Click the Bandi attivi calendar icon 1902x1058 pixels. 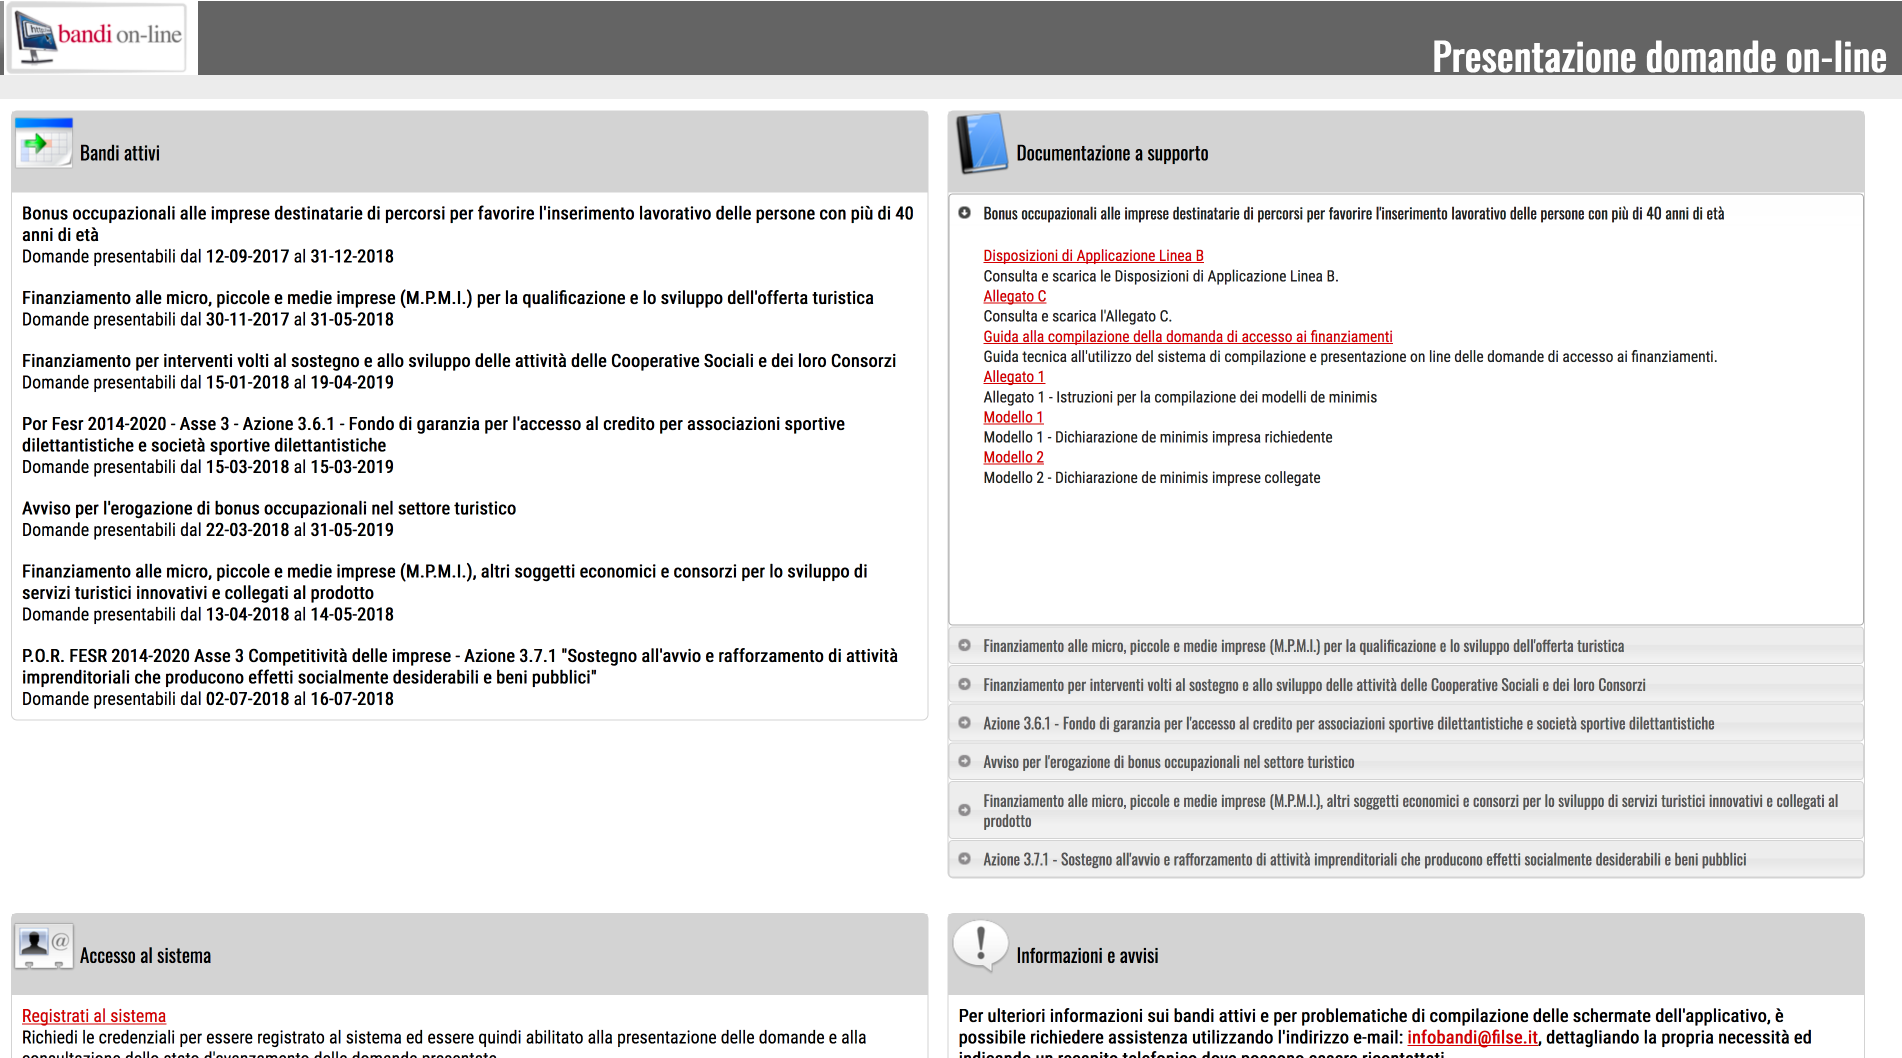(43, 144)
